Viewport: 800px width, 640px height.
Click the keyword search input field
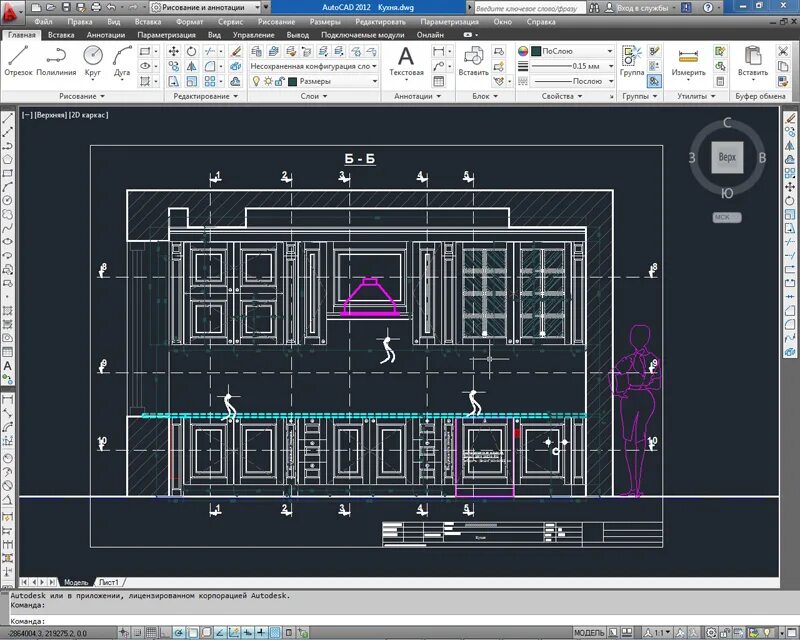529,8
